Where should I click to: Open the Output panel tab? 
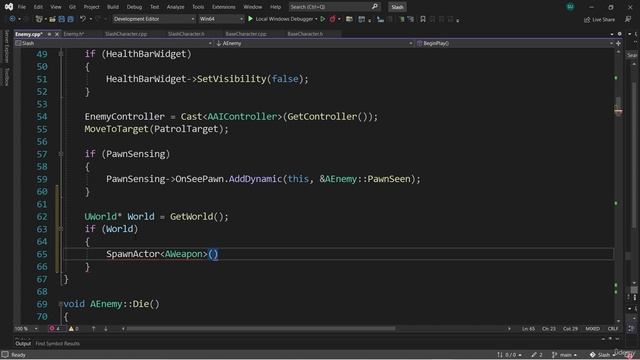[x=23, y=344]
